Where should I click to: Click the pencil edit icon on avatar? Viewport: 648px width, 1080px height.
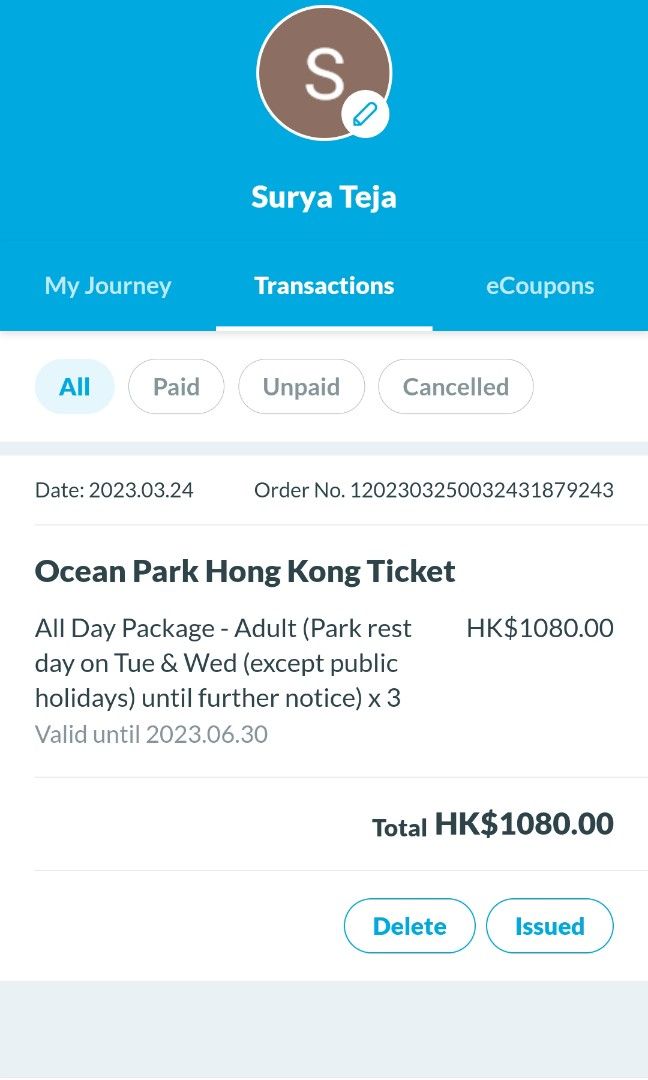click(365, 113)
